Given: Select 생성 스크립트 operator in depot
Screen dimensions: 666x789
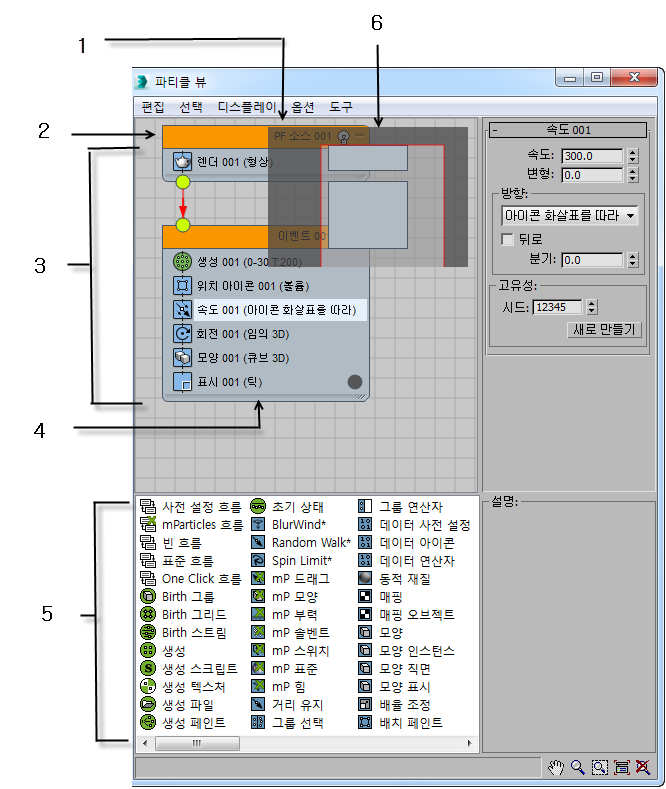Looking at the screenshot, I should (x=189, y=669).
